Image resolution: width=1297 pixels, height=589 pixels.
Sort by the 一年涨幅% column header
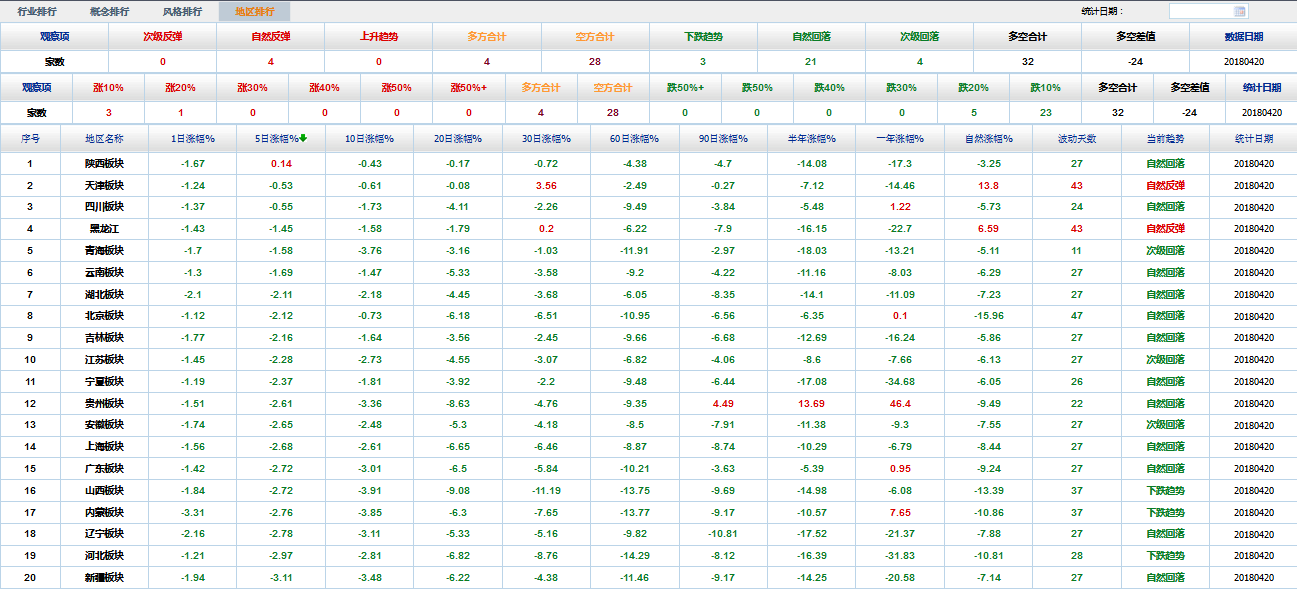coord(900,138)
